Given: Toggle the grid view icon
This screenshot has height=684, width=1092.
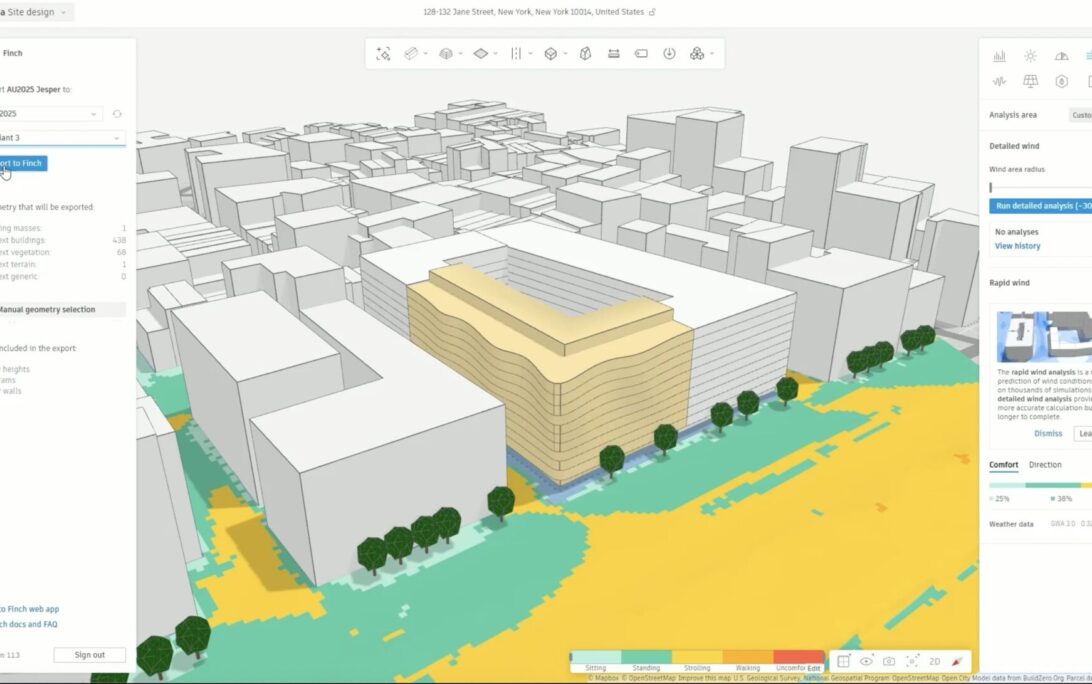Looking at the screenshot, I should click(843, 661).
